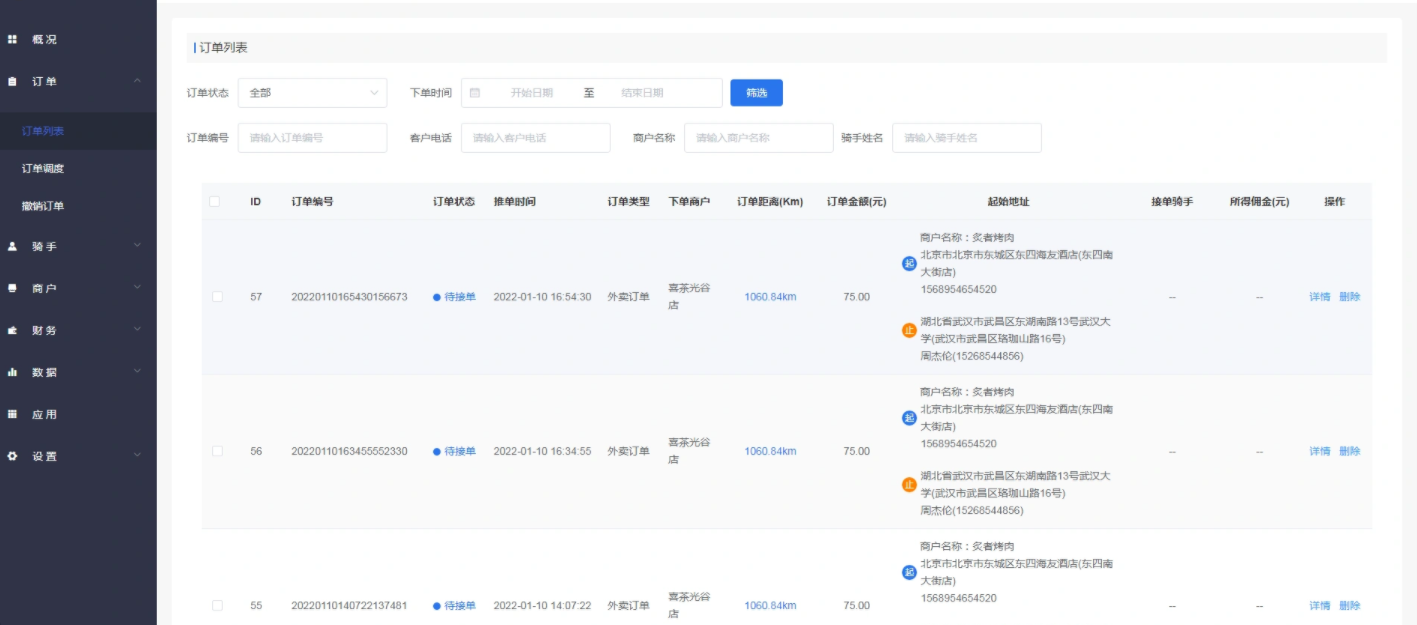Click 删除 for order ID 55
Image resolution: width=1417 pixels, height=625 pixels.
[x=1349, y=605]
